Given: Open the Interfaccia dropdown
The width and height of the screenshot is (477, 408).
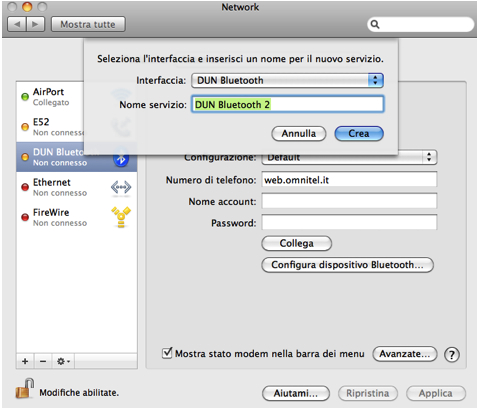Looking at the screenshot, I should [x=287, y=80].
